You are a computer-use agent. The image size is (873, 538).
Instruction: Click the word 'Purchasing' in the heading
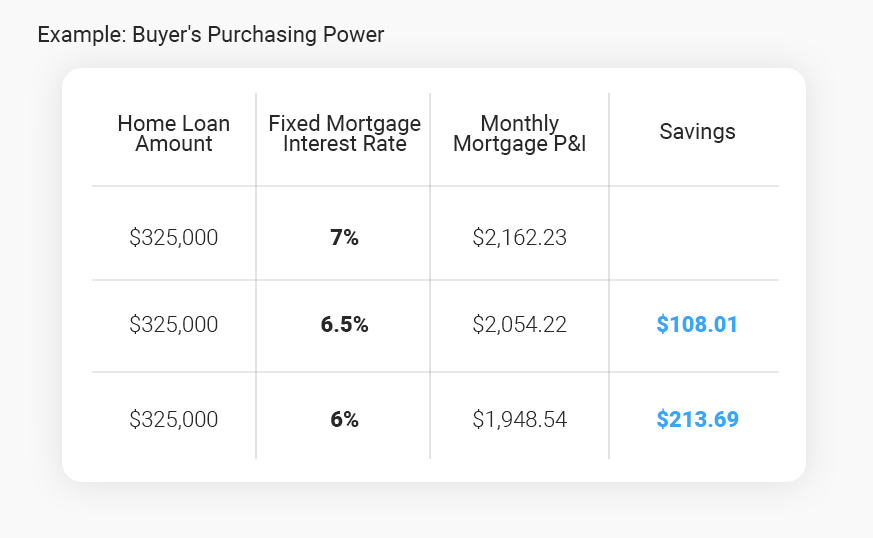point(261,35)
